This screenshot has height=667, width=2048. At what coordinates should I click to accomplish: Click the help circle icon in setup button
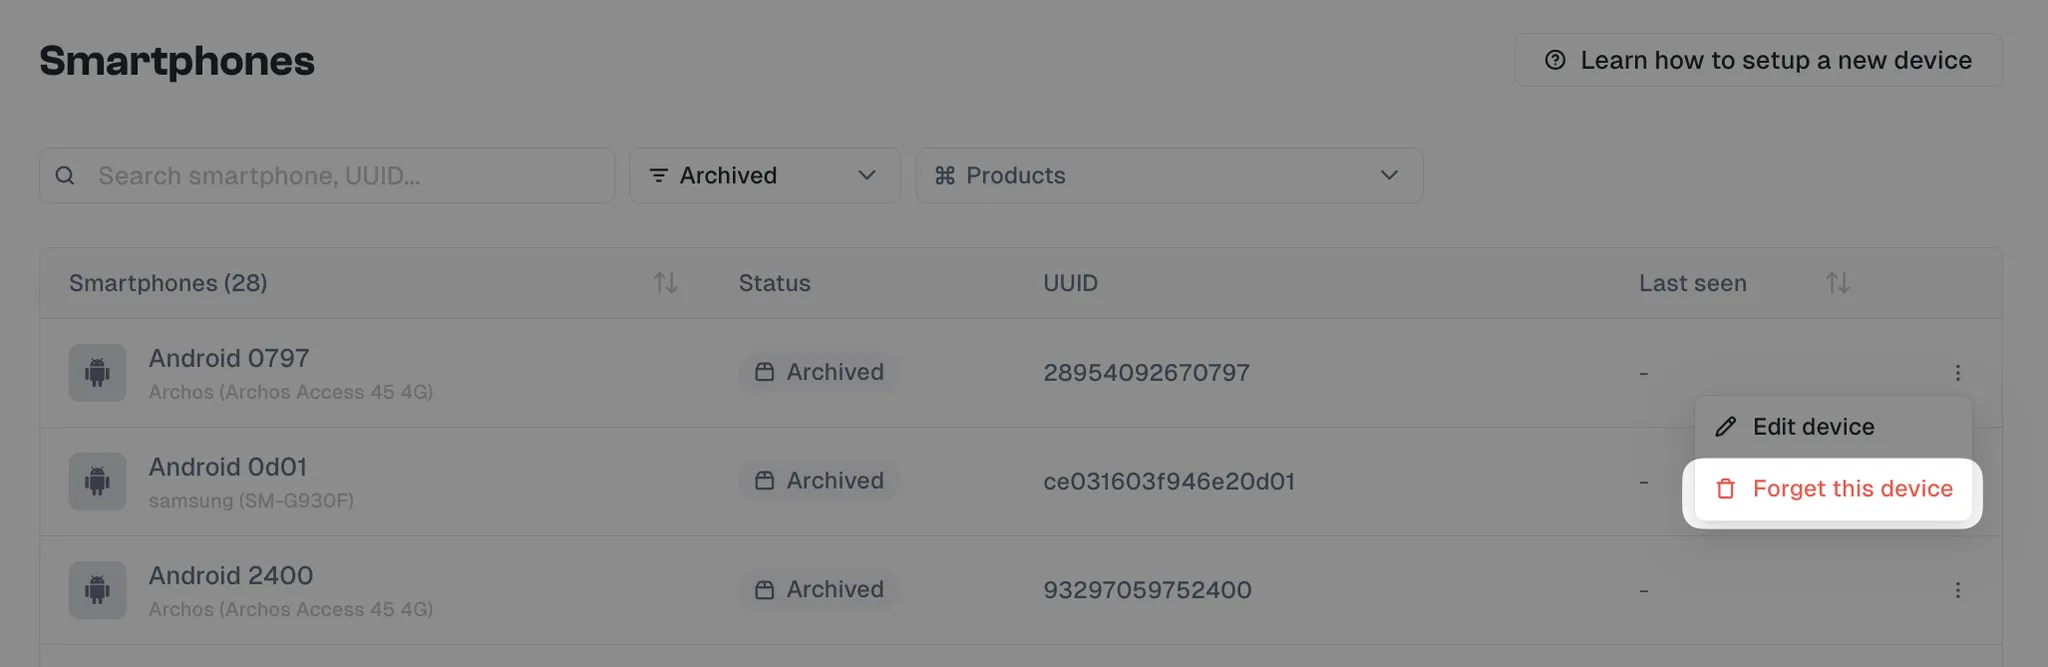(x=1555, y=60)
